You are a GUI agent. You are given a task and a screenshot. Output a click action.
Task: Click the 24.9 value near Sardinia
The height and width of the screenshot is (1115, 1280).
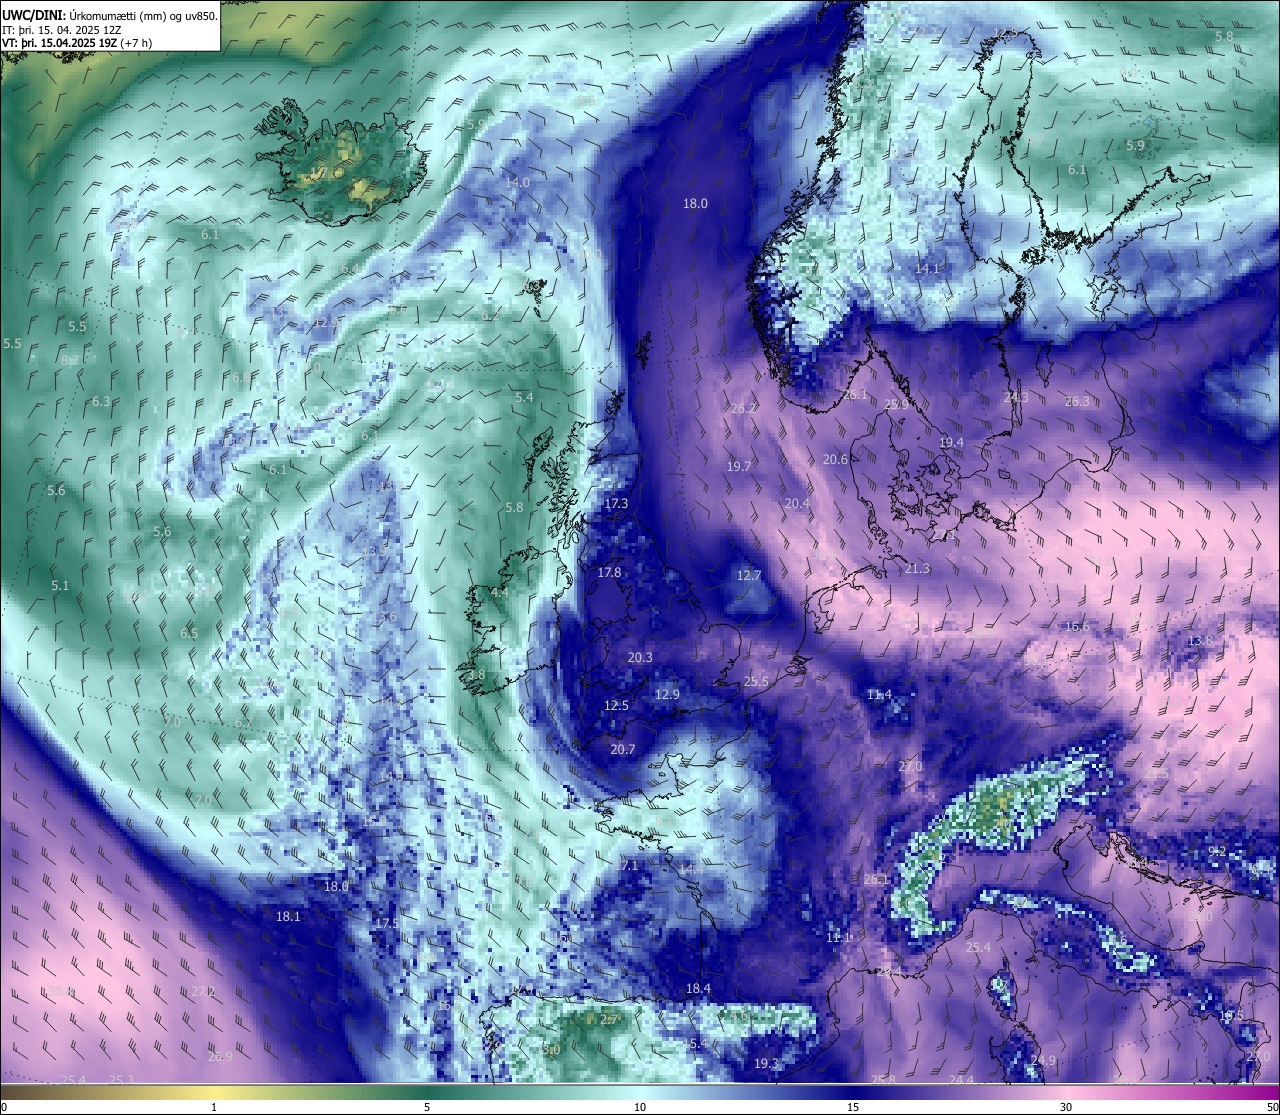pos(1043,1061)
